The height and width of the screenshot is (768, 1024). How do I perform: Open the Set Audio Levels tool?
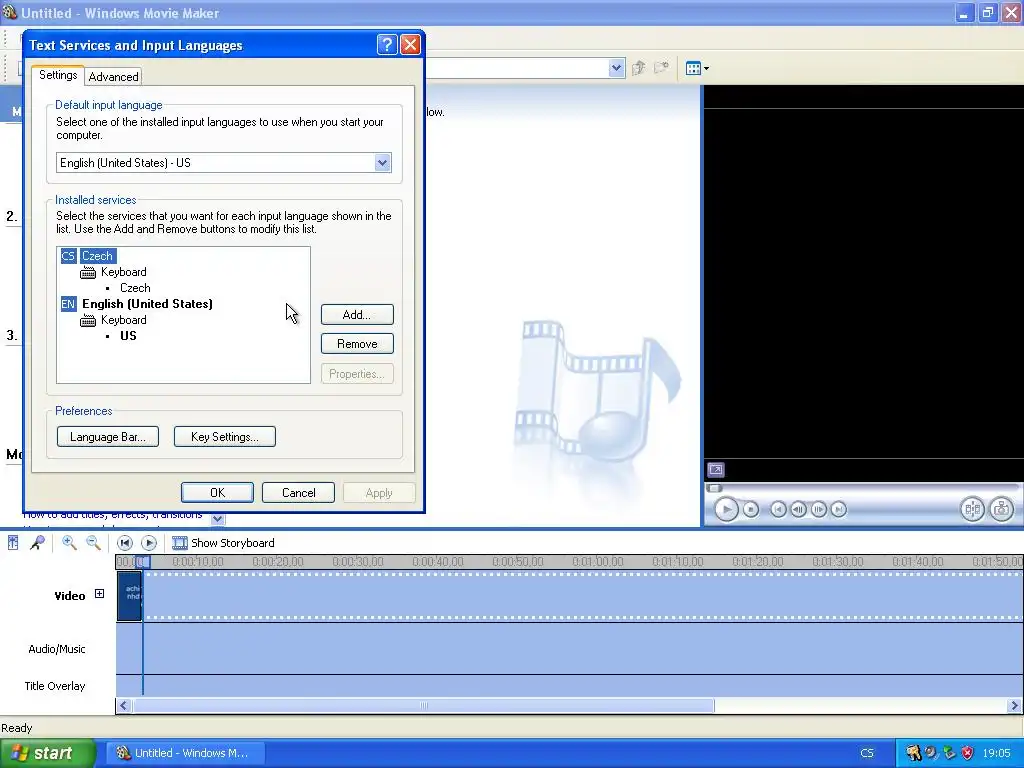tap(13, 543)
